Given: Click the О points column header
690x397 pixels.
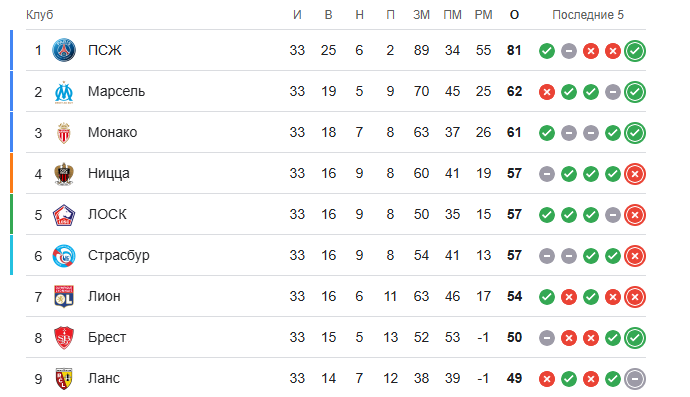Looking at the screenshot, I should coord(514,15).
